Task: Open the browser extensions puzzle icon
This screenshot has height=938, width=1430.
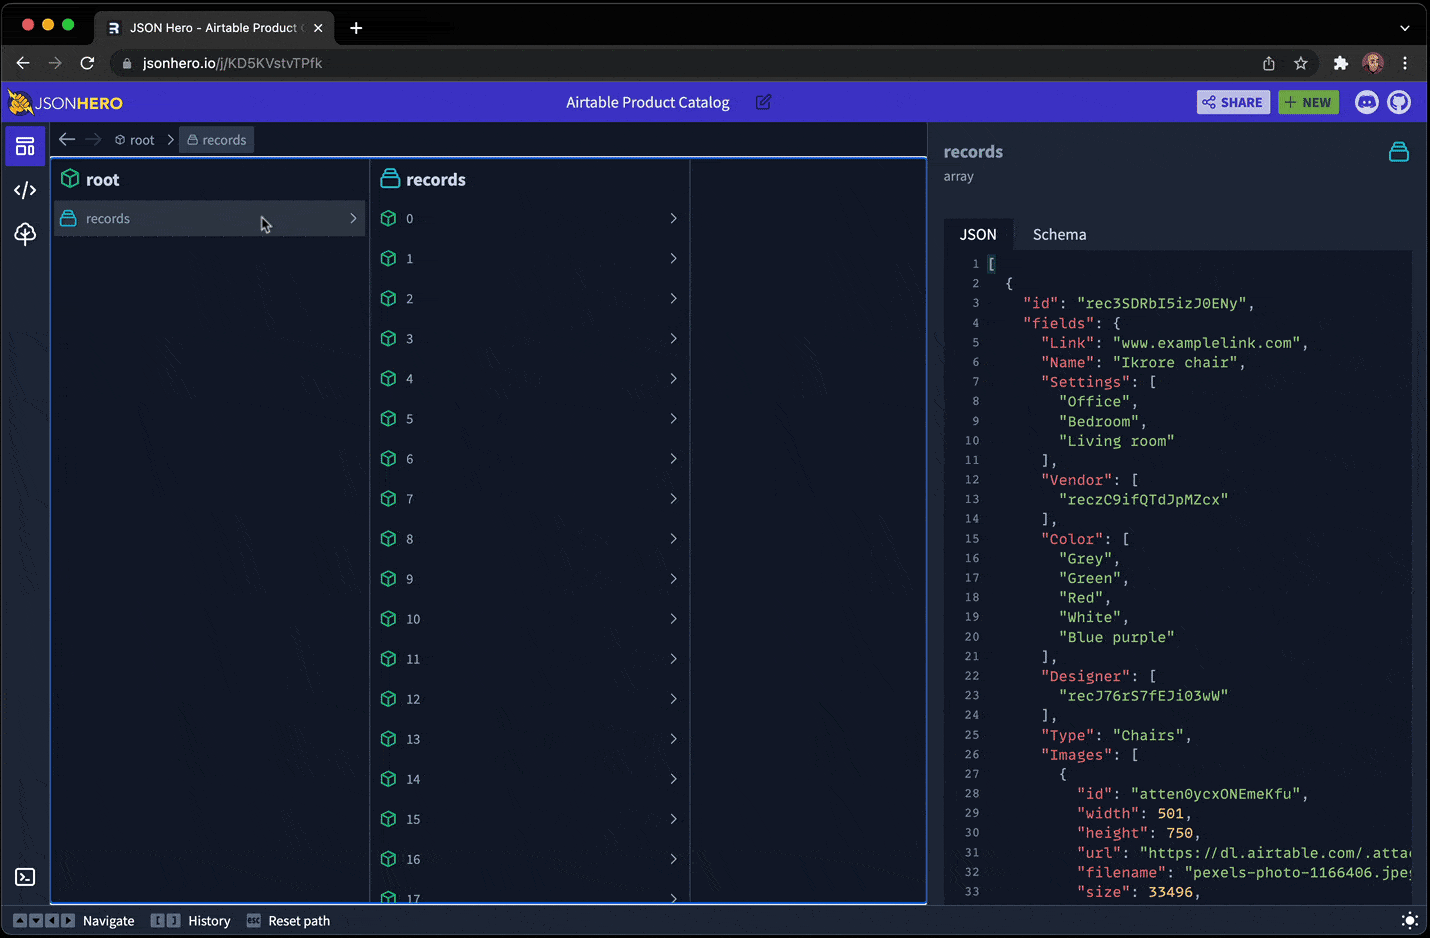Action: point(1340,63)
